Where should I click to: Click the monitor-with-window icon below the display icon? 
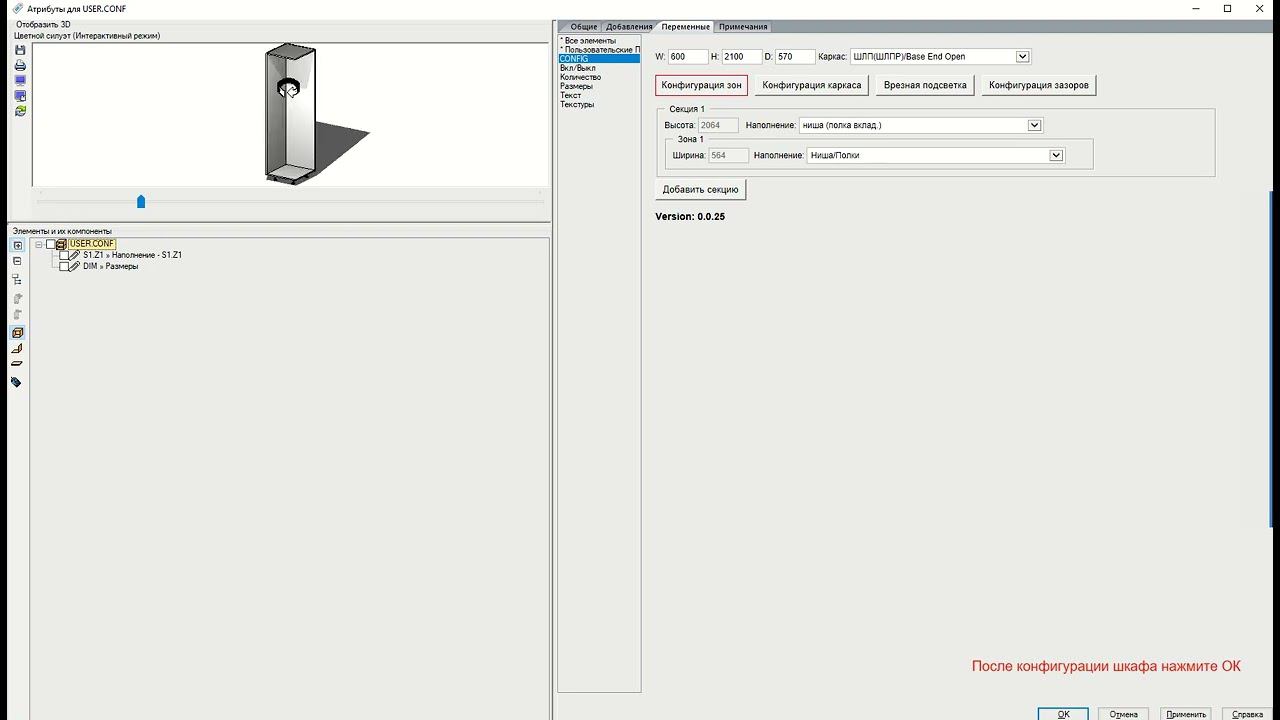(x=20, y=96)
